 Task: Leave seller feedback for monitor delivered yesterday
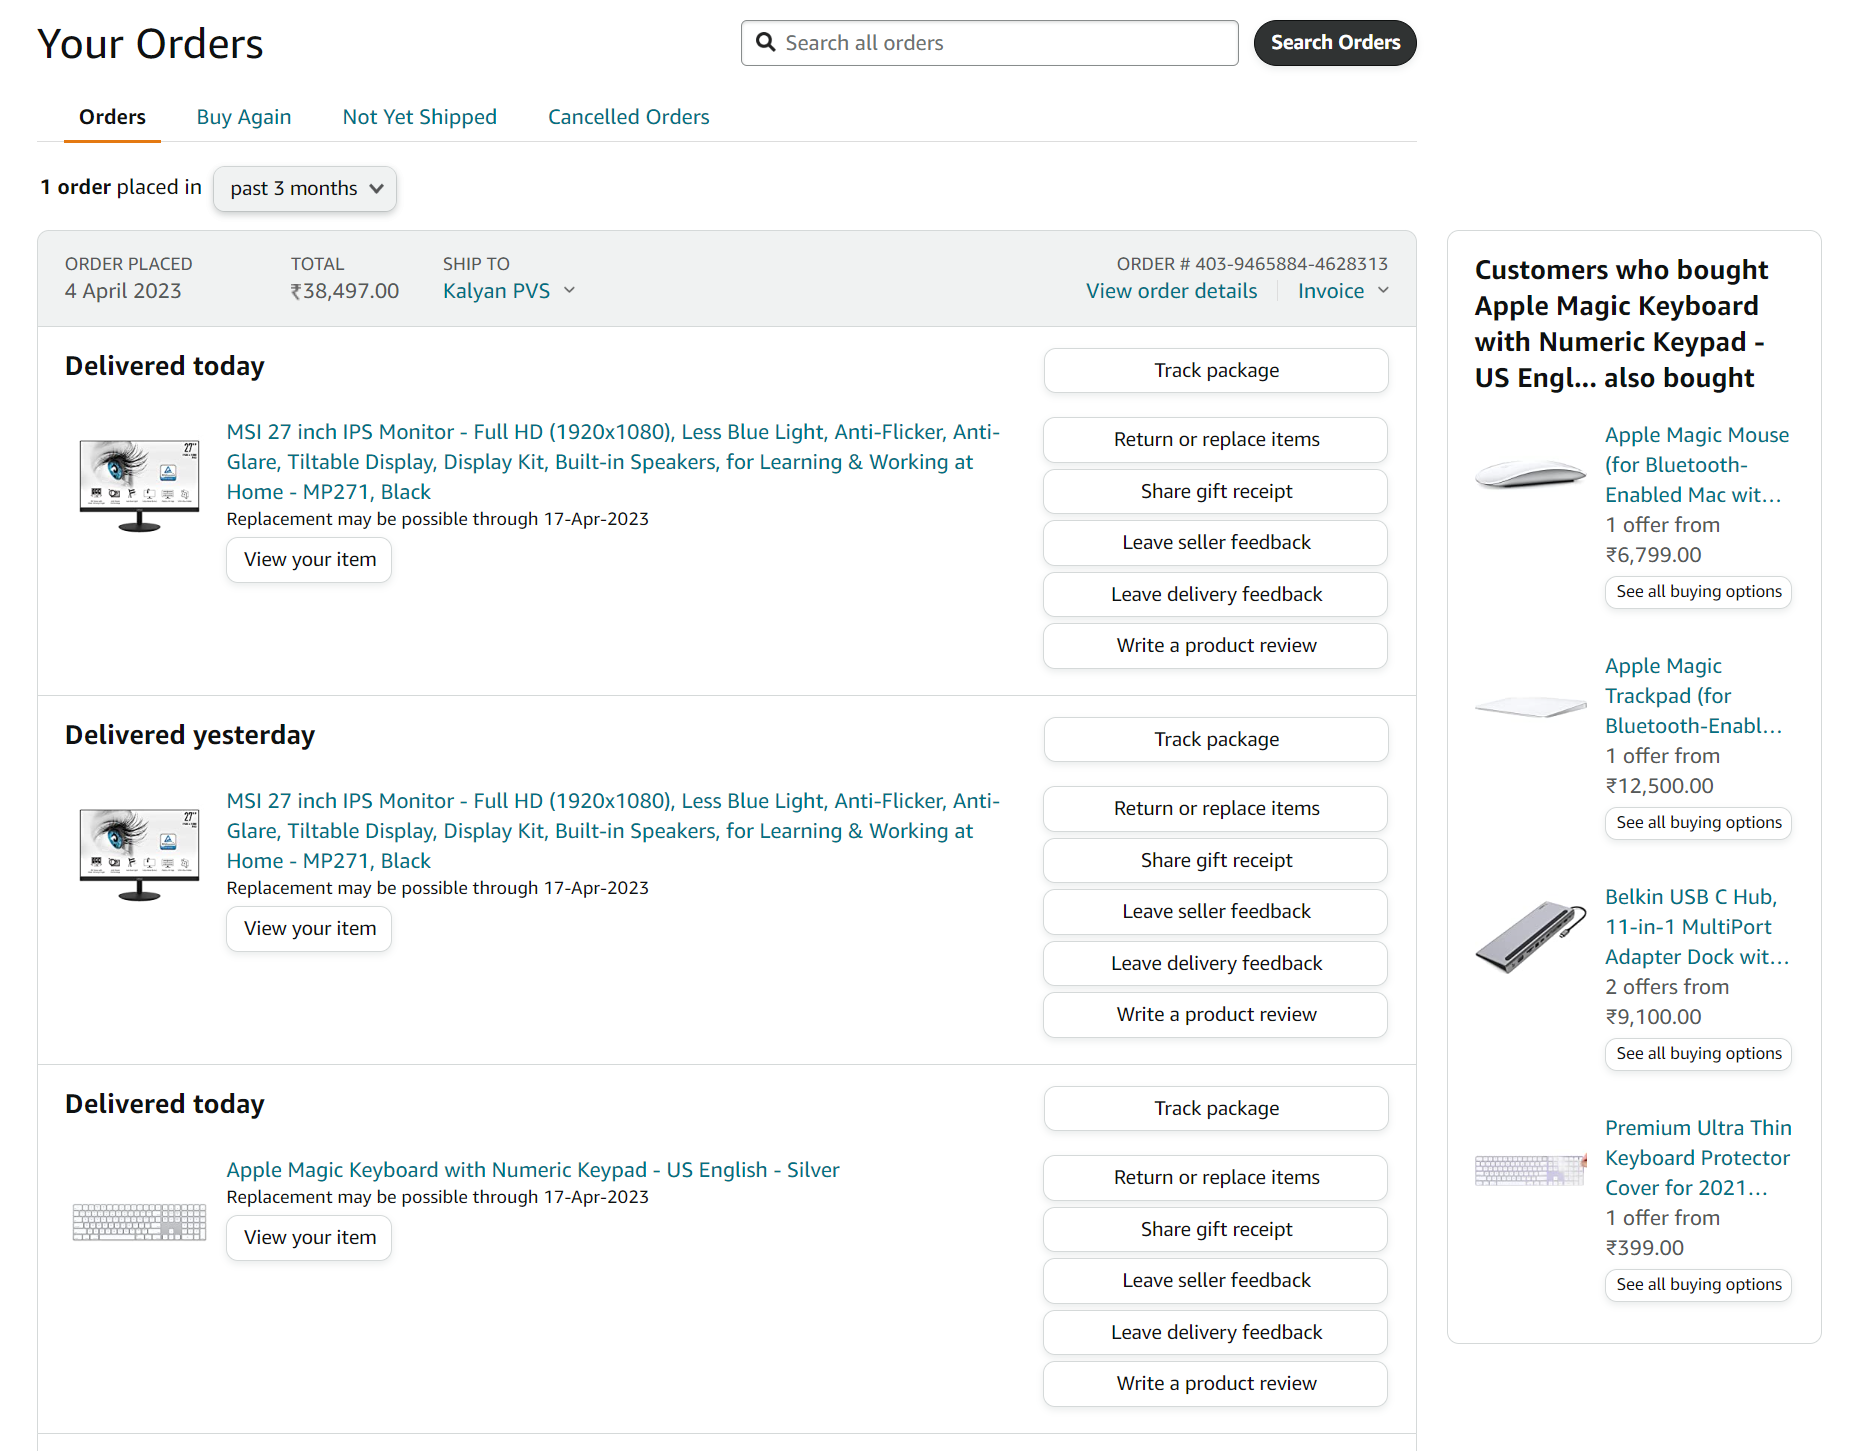click(x=1216, y=911)
